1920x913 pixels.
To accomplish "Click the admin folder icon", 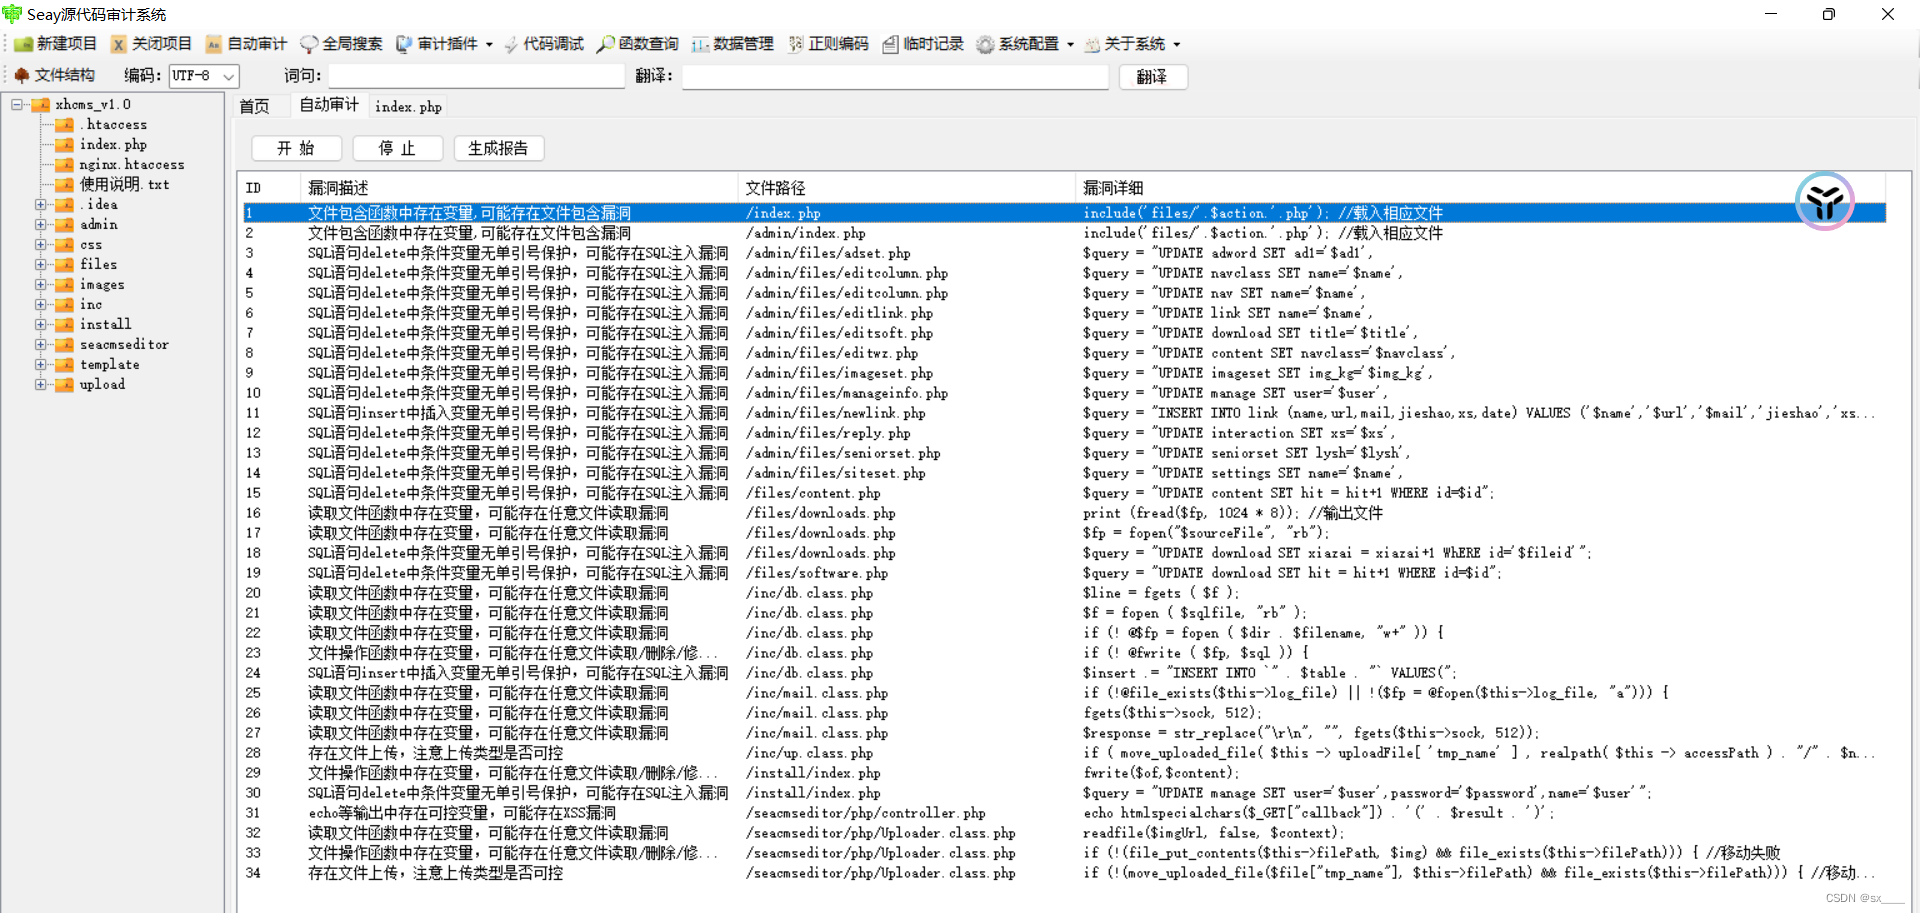I will (x=65, y=224).
